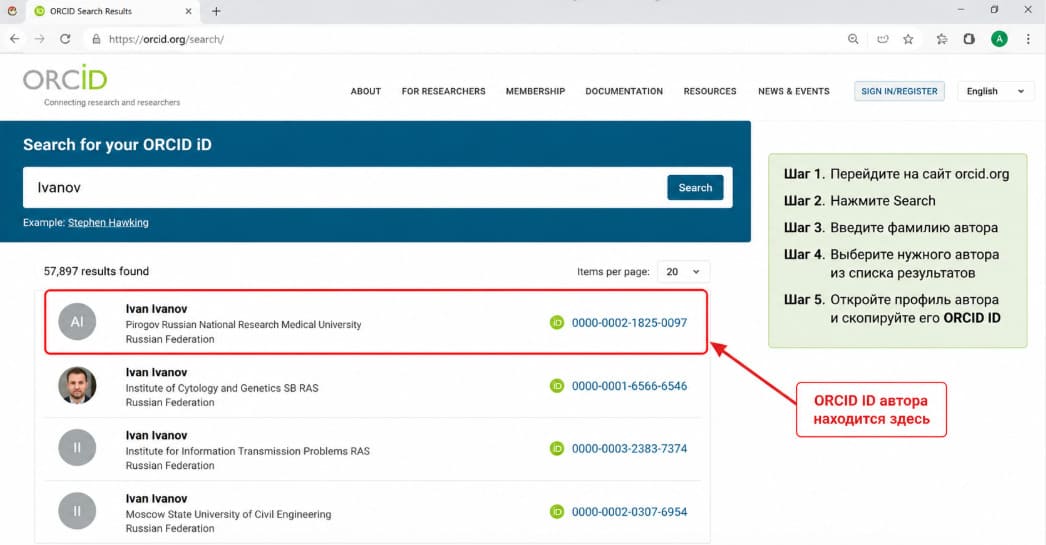Click Ivan Ivanov name at Institute of Cytology
This screenshot has width=1046, height=545.
[x=156, y=372]
